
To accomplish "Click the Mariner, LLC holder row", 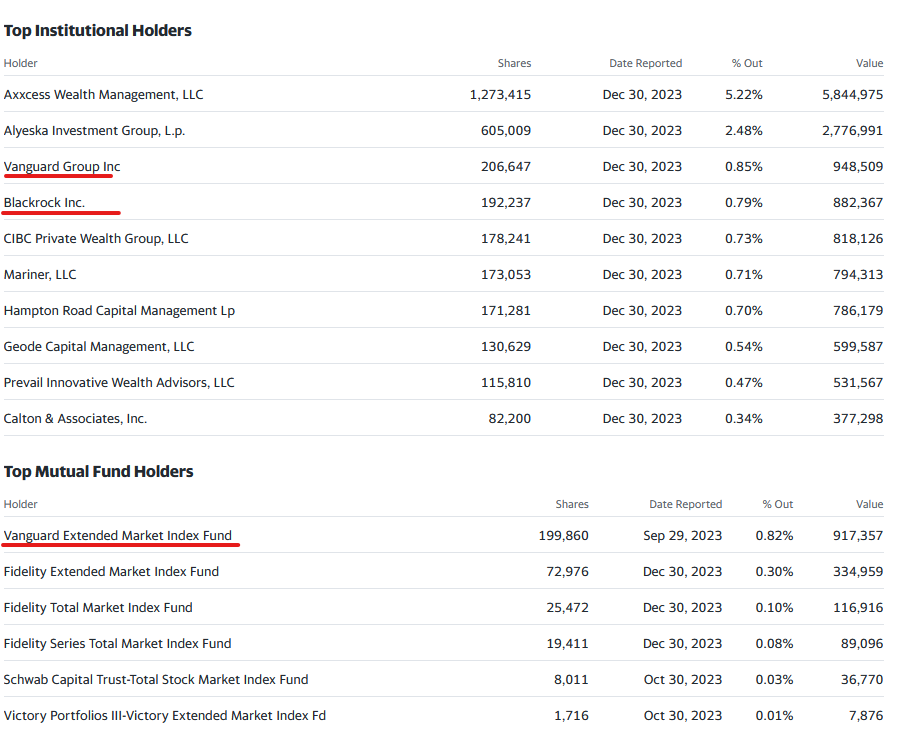I will [x=40, y=274].
